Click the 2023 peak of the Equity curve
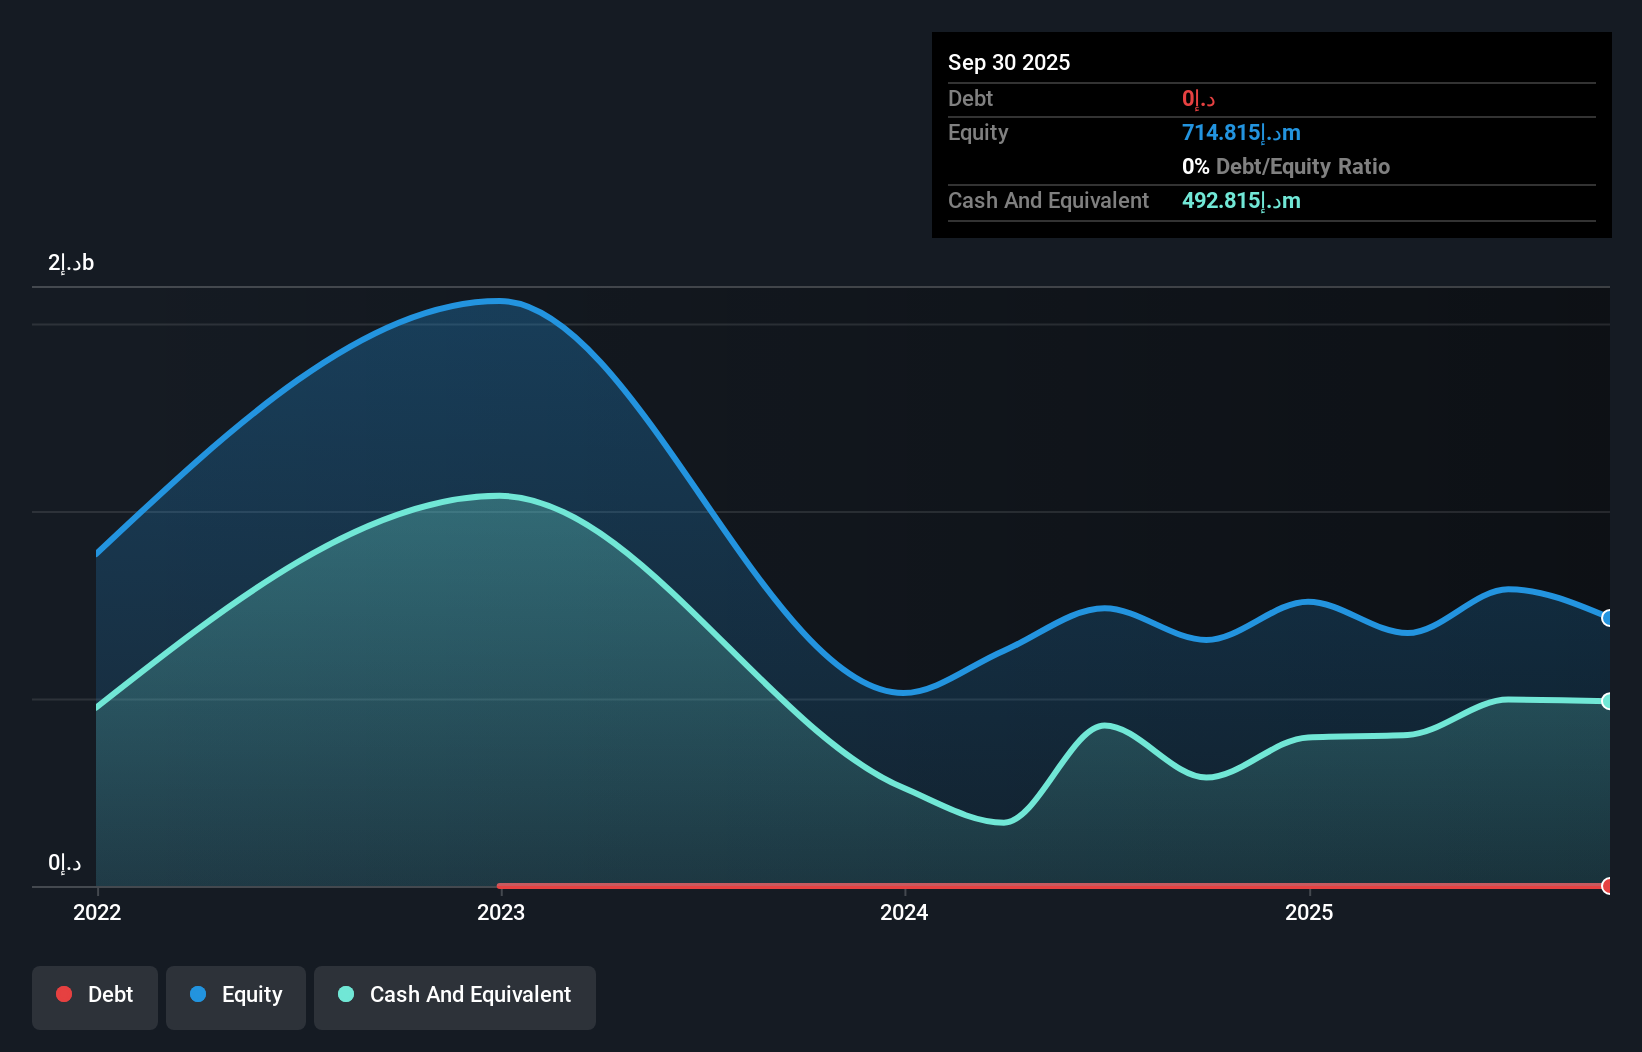 pyautogui.click(x=495, y=300)
